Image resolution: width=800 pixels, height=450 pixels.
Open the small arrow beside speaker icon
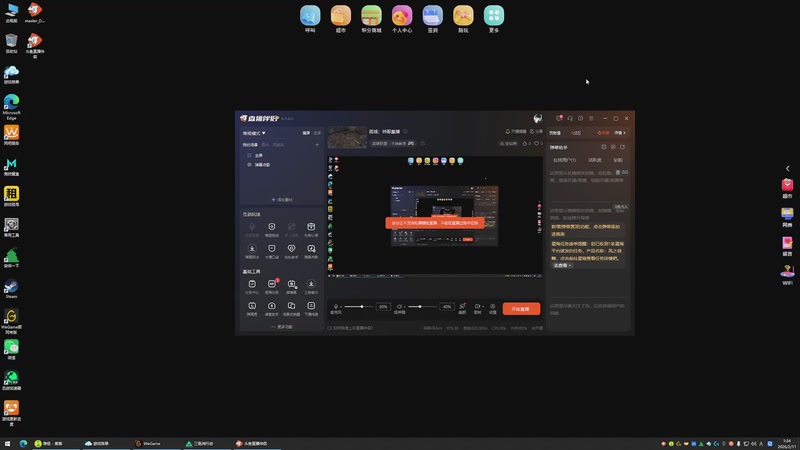coord(405,307)
